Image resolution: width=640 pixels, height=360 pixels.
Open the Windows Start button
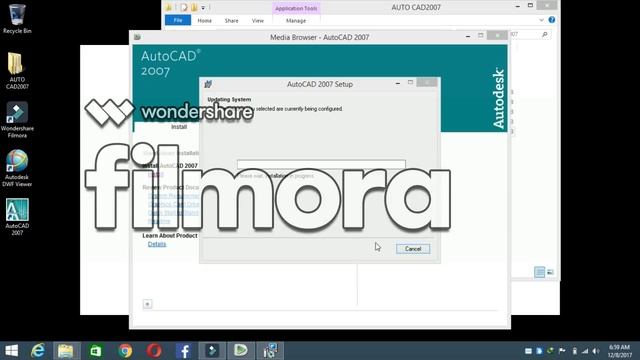point(11,351)
